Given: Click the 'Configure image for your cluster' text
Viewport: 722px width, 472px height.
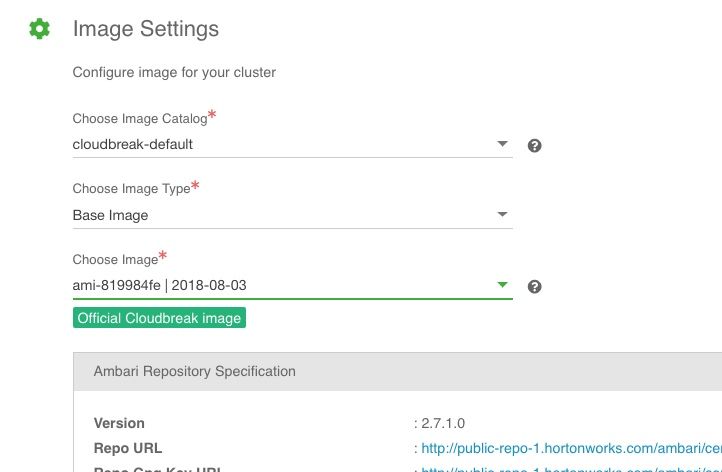Looking at the screenshot, I should tap(174, 72).
